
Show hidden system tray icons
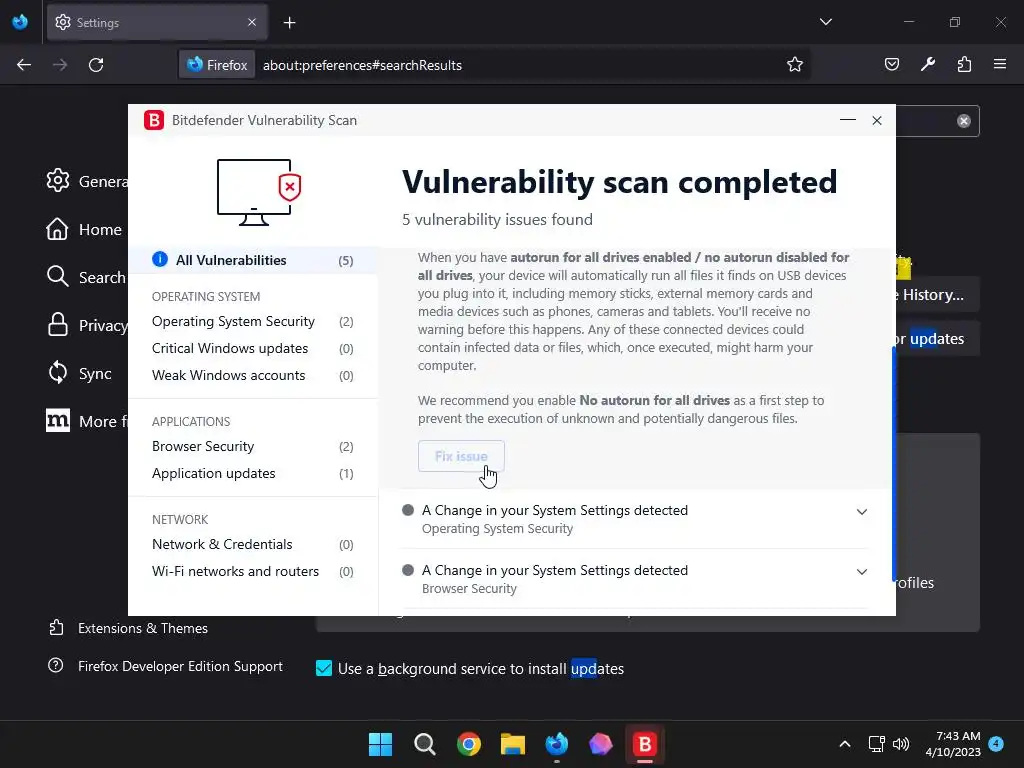[844, 744]
